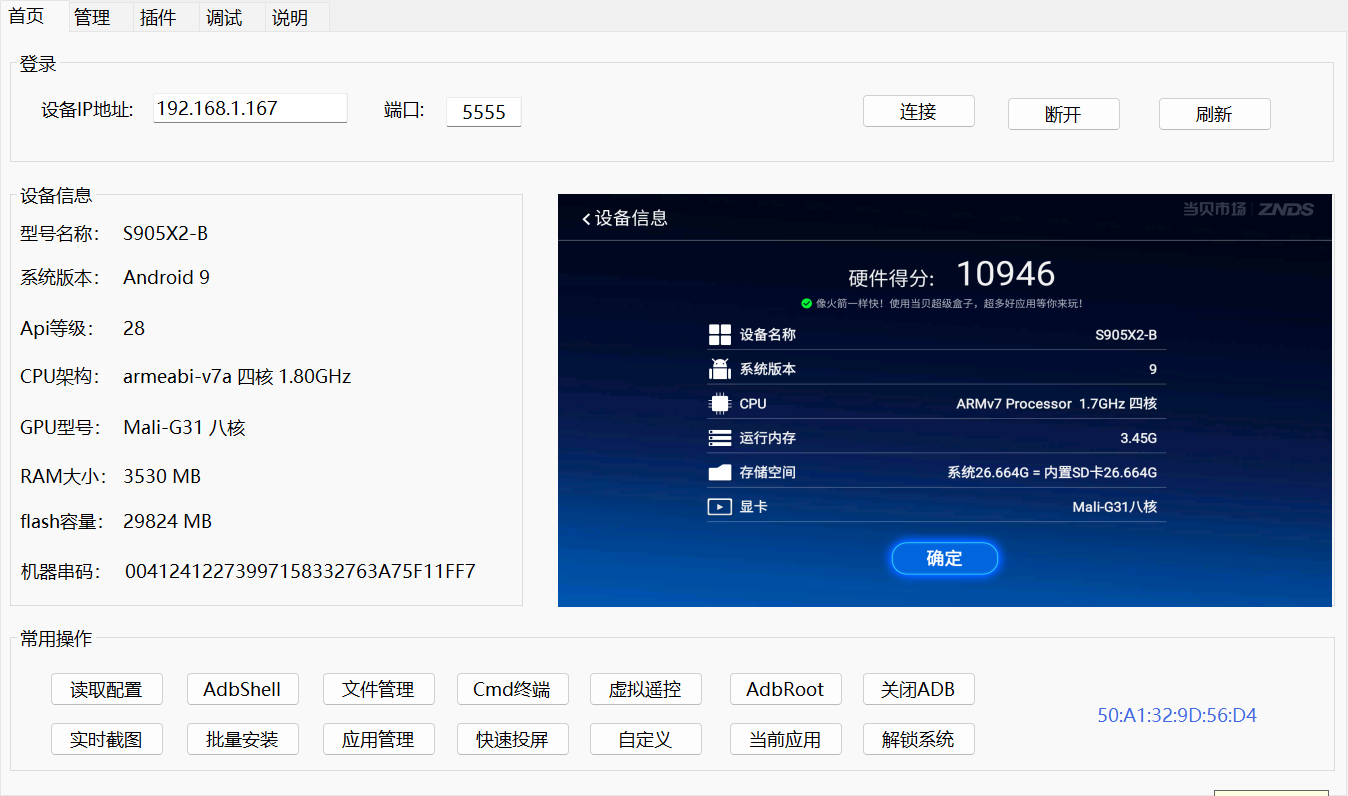Show 当前应用
The width and height of the screenshot is (1348, 796).
[x=785, y=739]
